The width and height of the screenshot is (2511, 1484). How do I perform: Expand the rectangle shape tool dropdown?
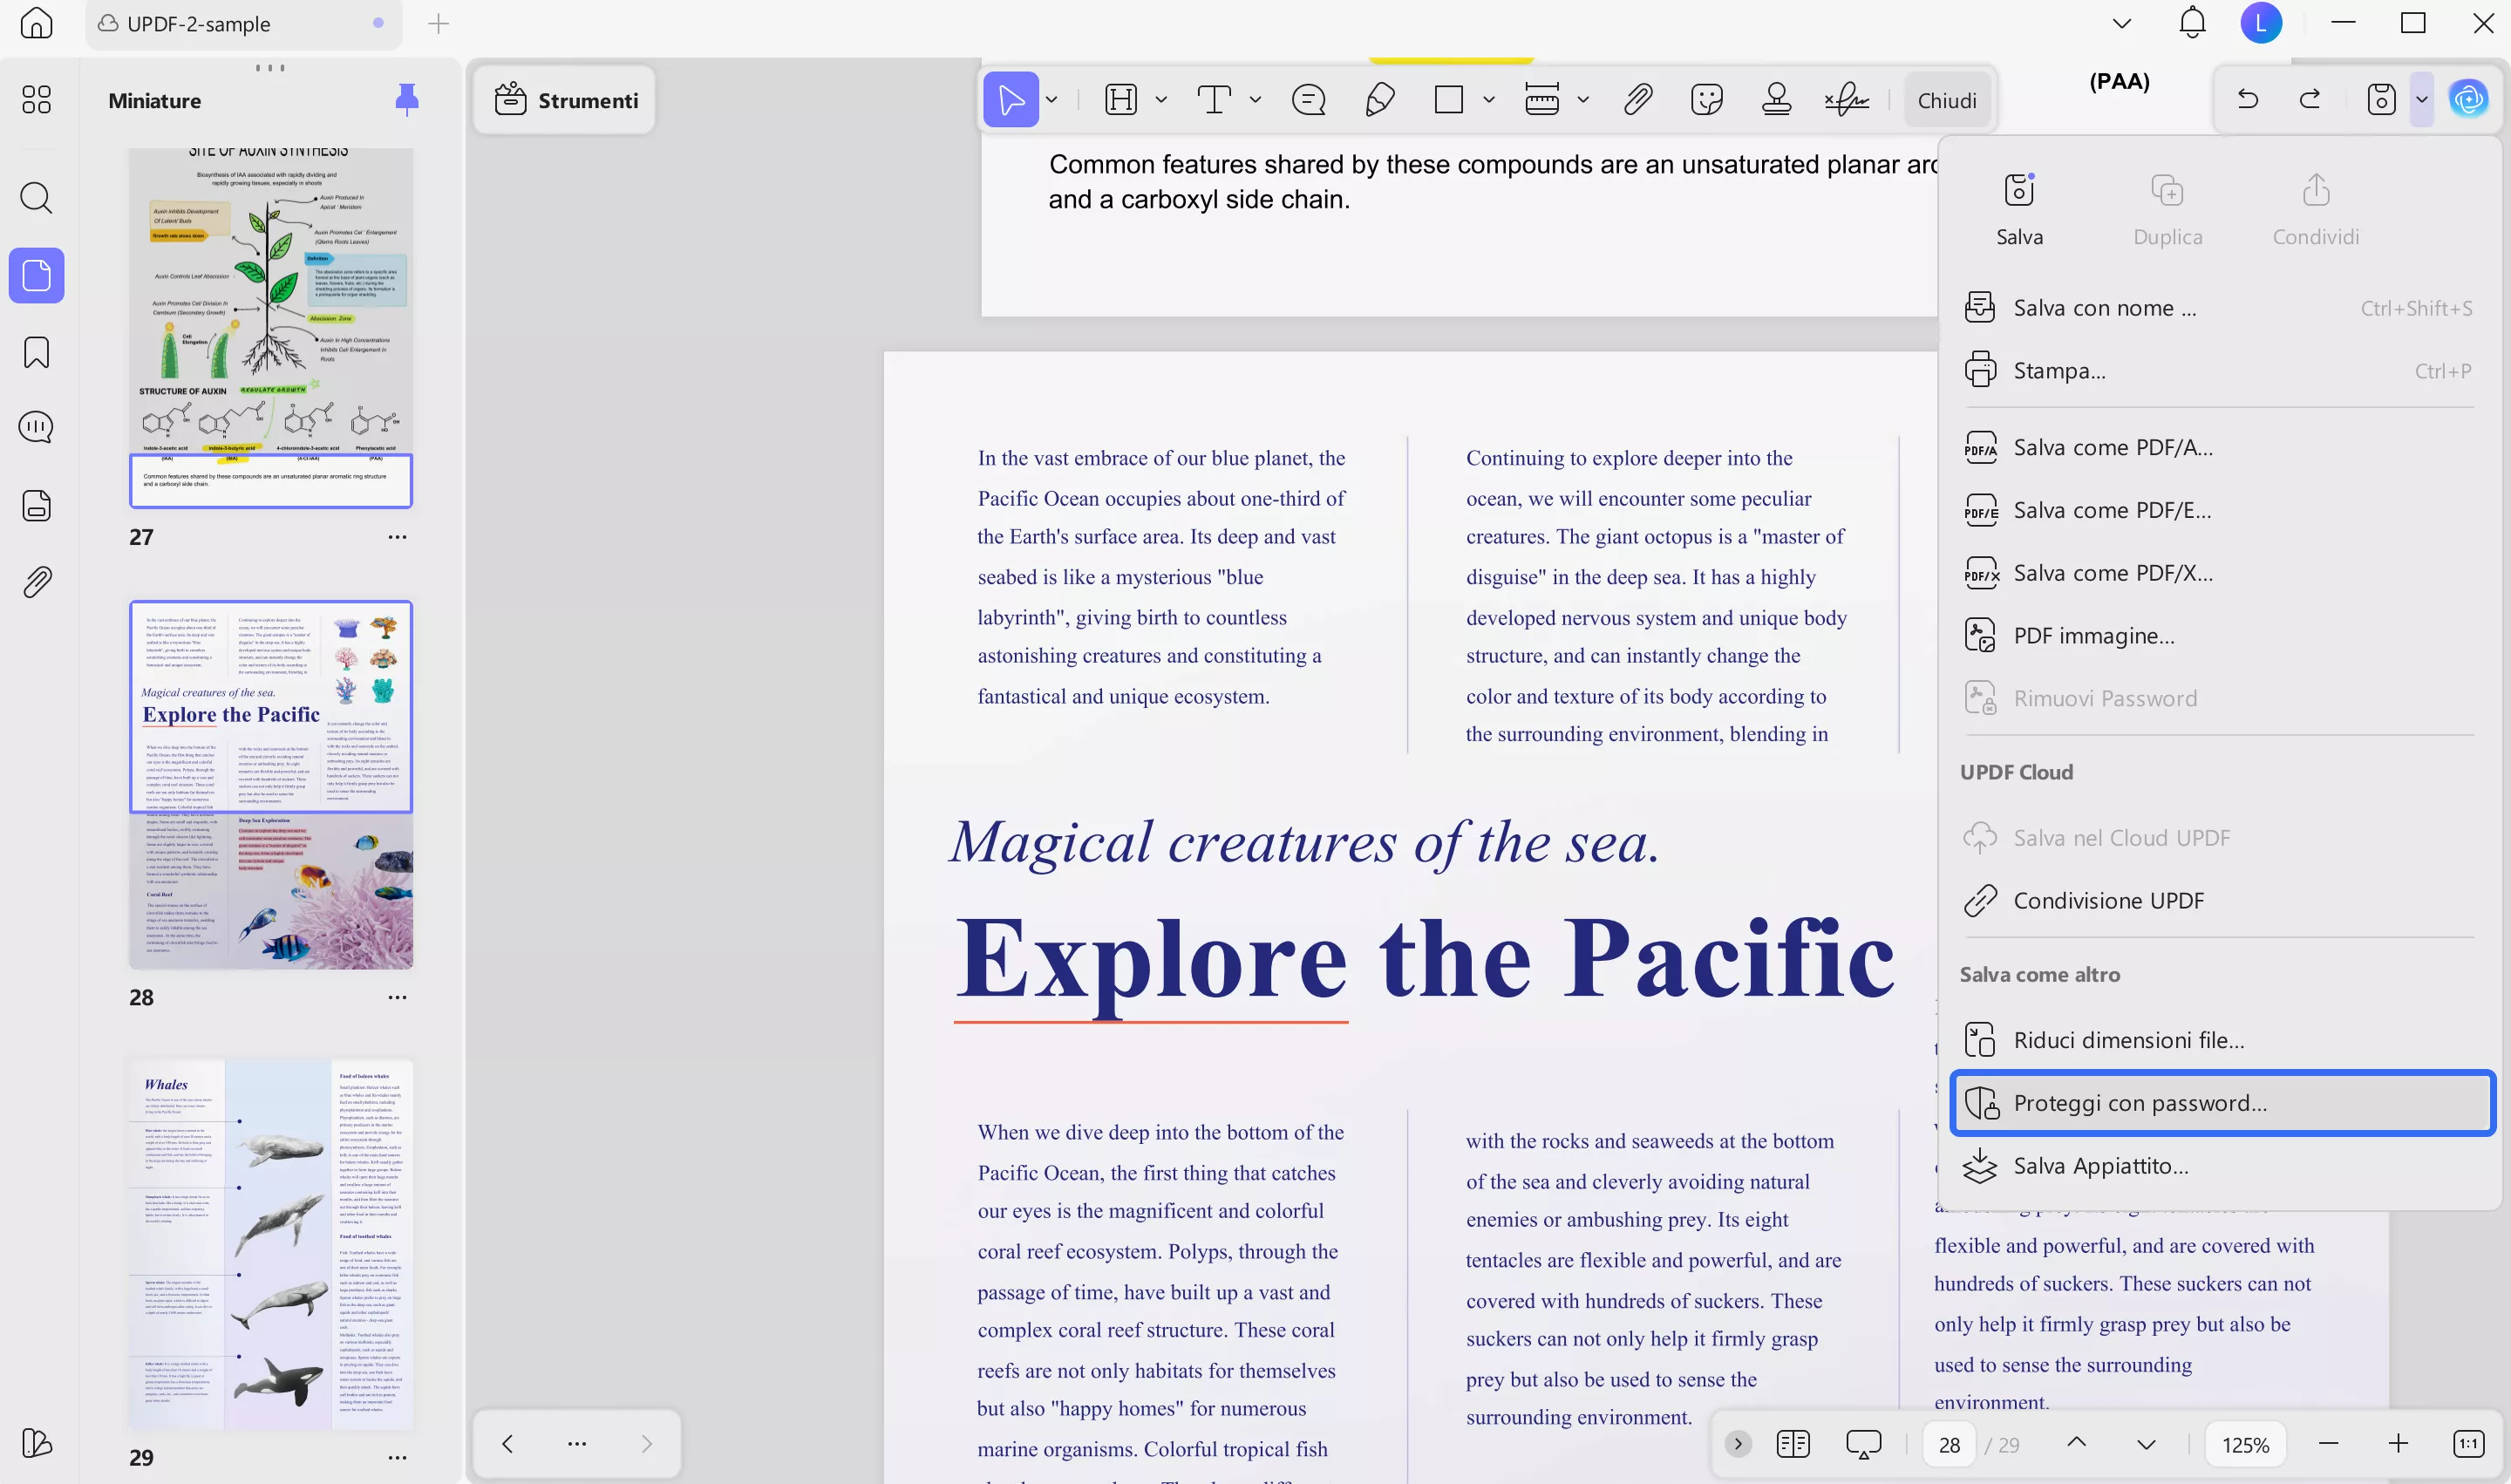1489,100
